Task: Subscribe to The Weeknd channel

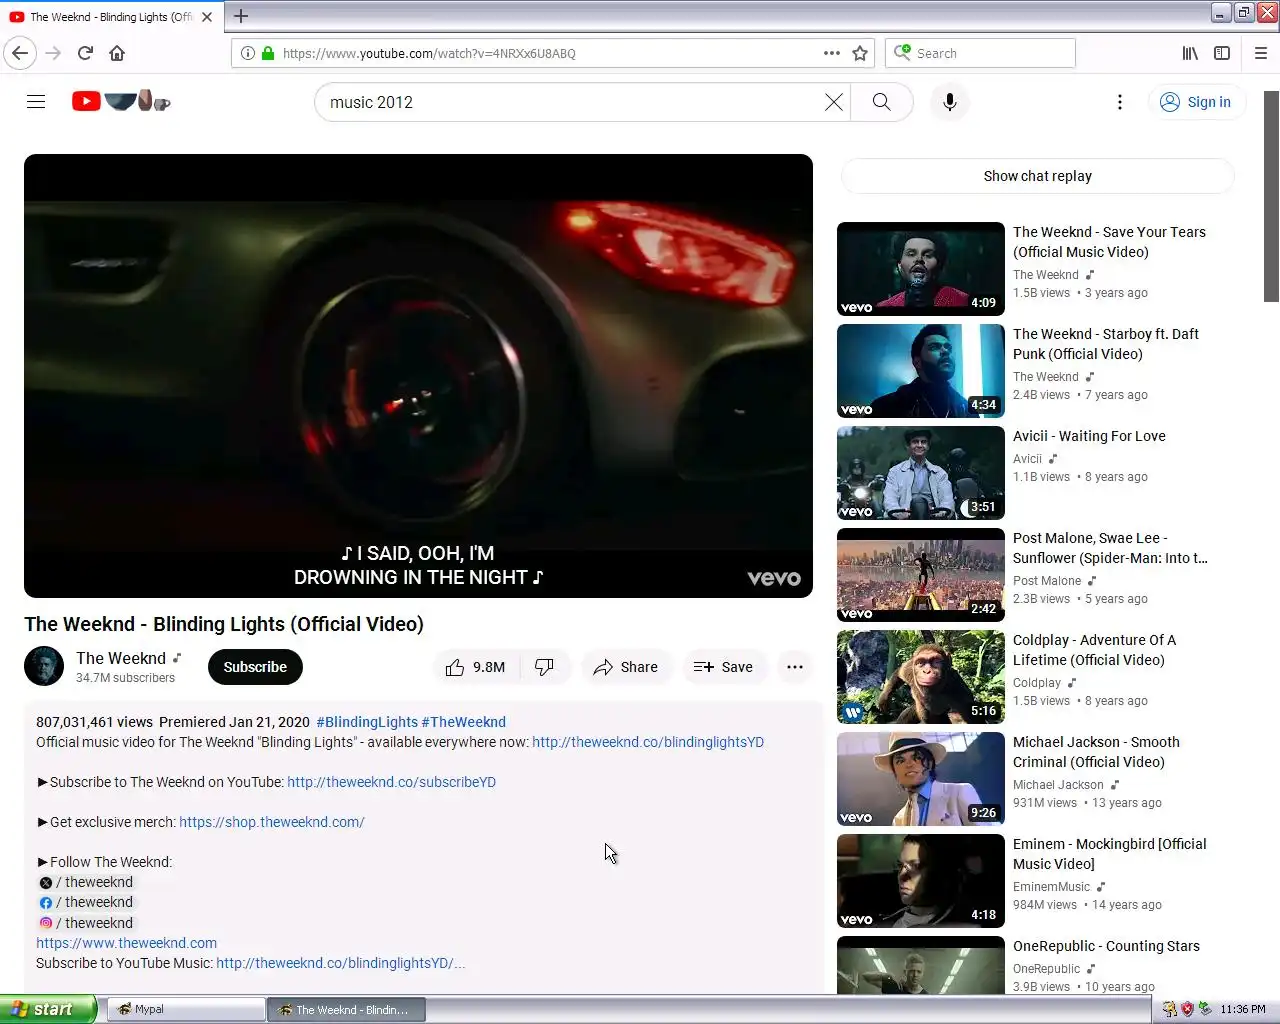Action: pos(255,667)
